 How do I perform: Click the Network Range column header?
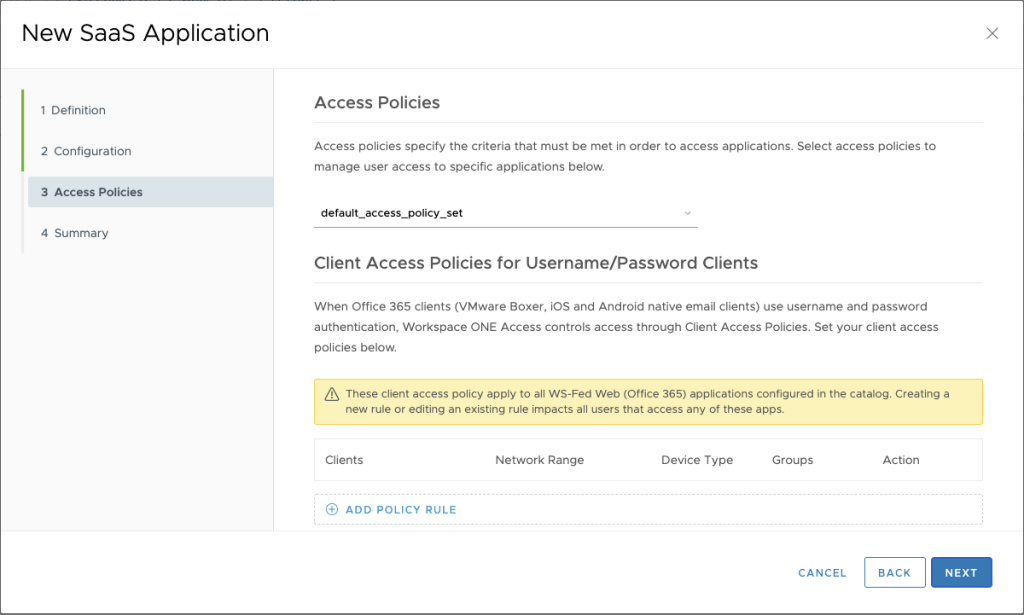(539, 460)
